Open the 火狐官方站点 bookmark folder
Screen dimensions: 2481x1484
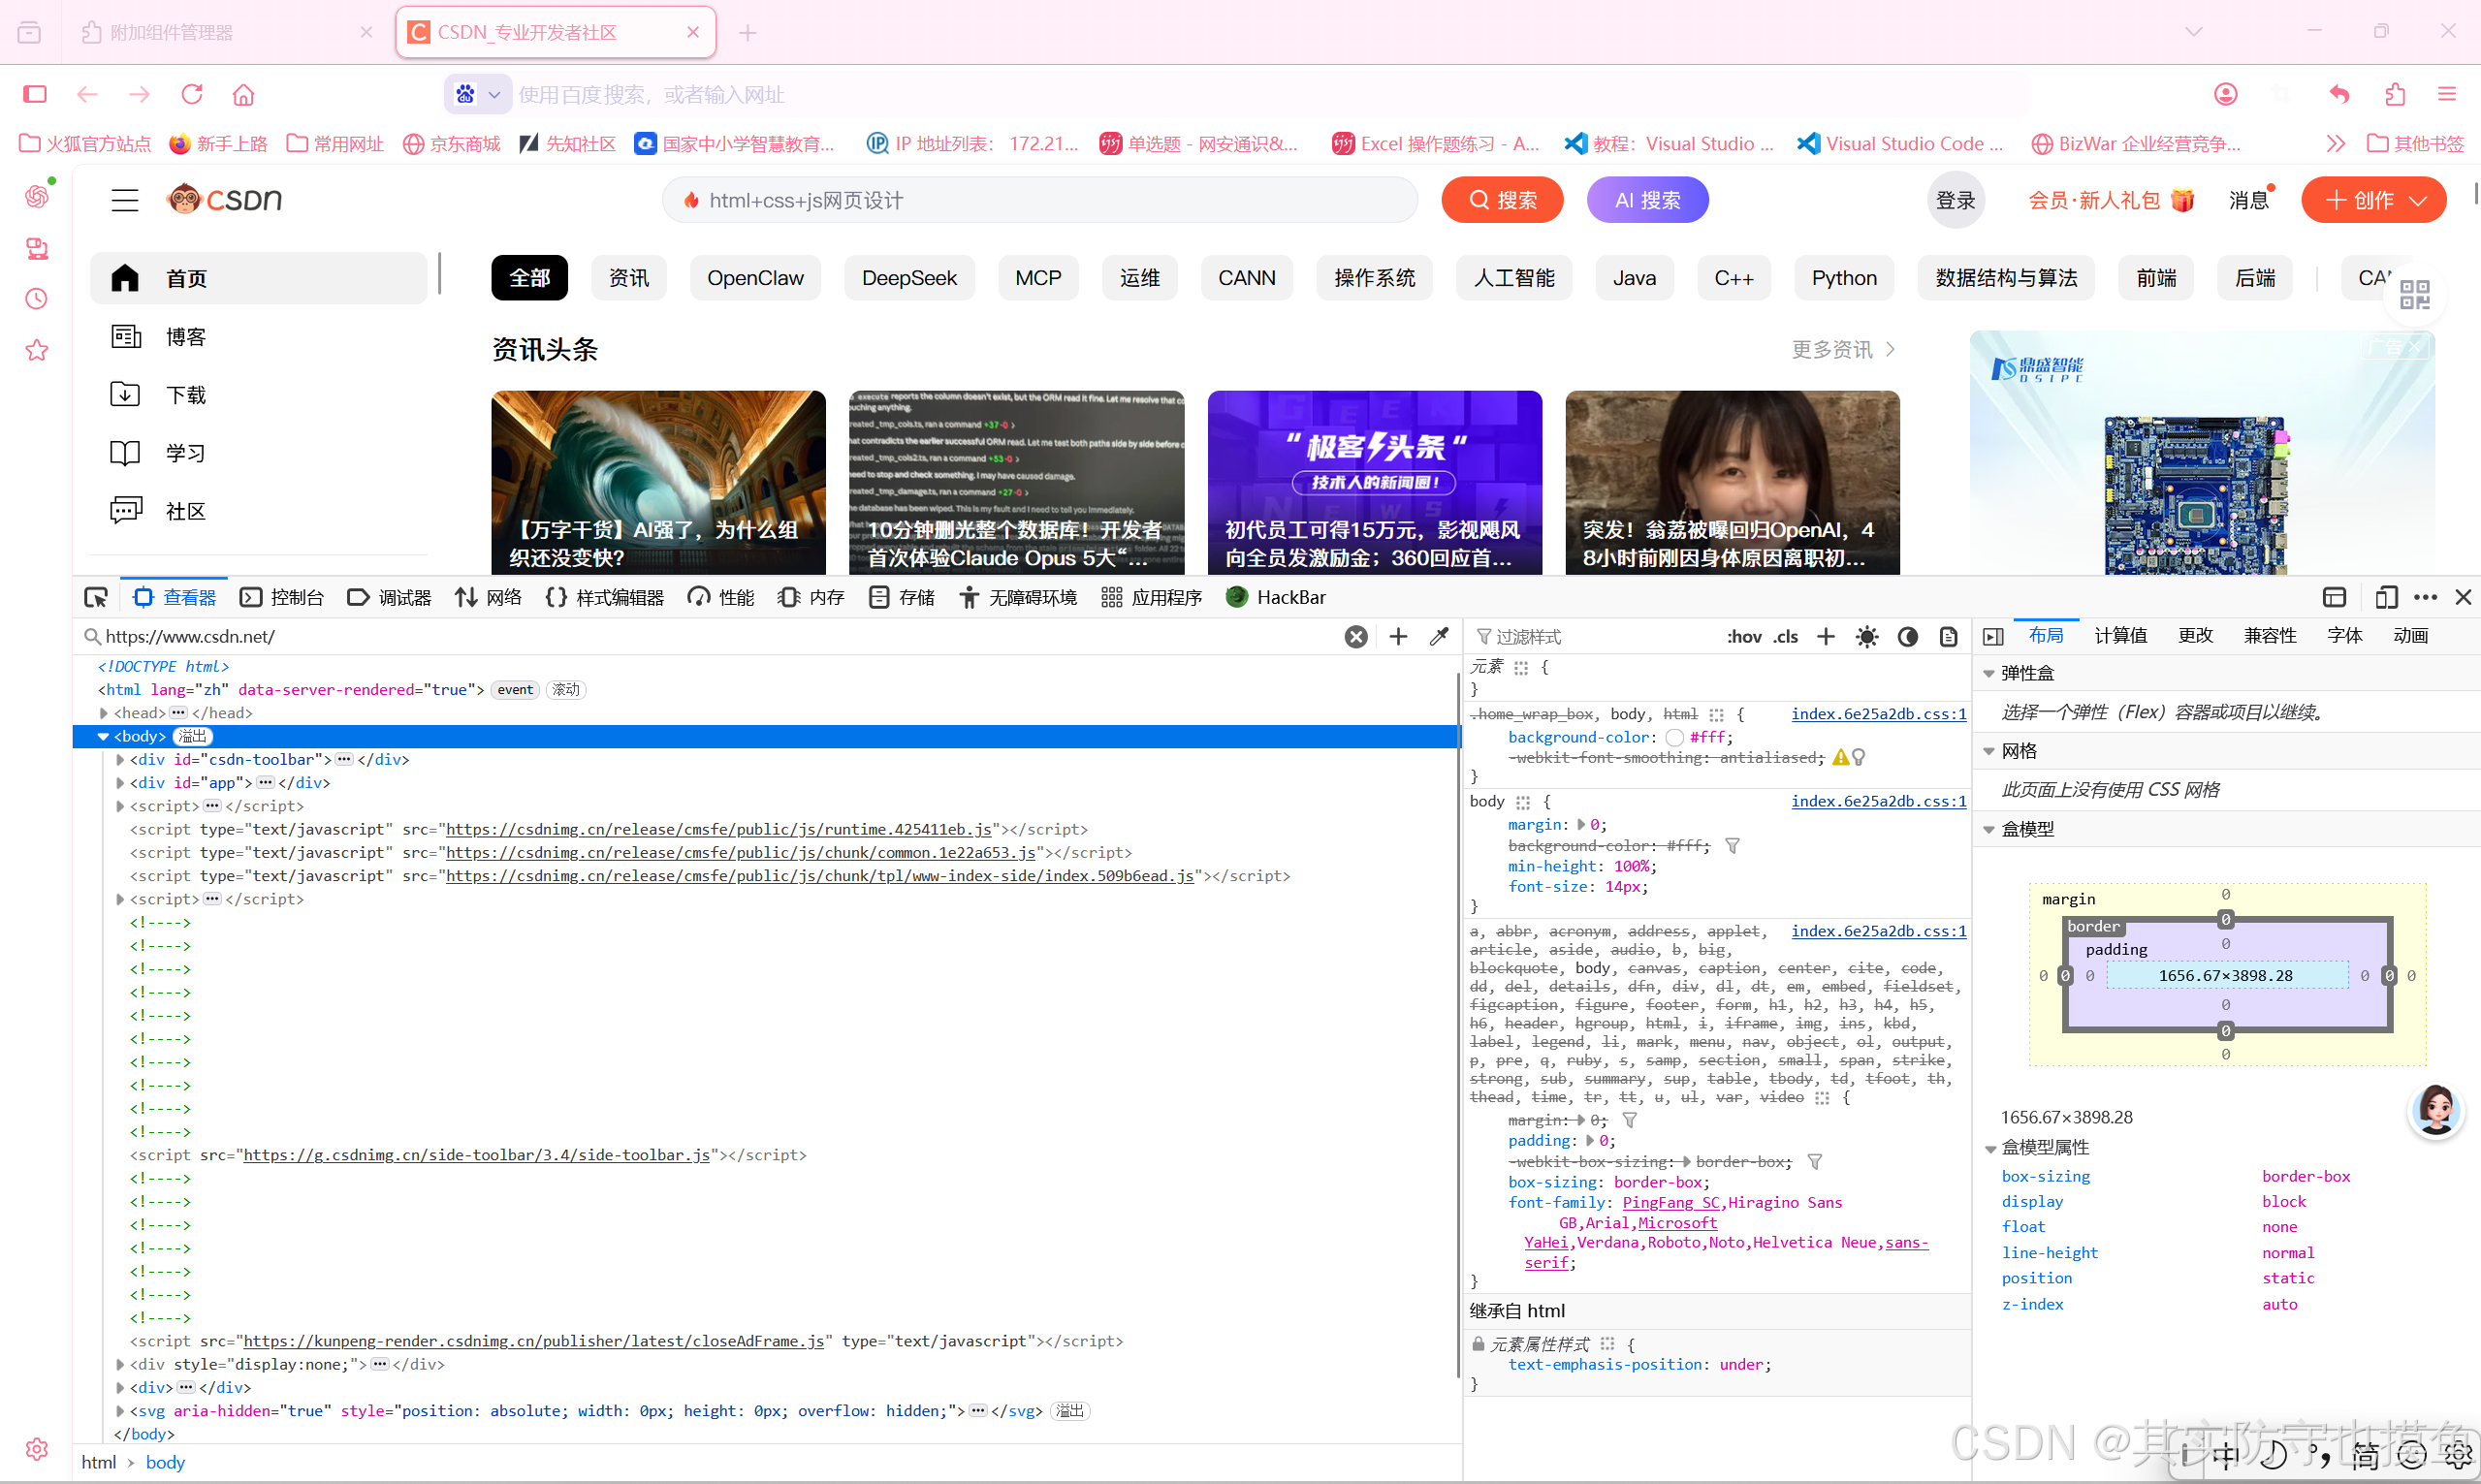pos(85,144)
